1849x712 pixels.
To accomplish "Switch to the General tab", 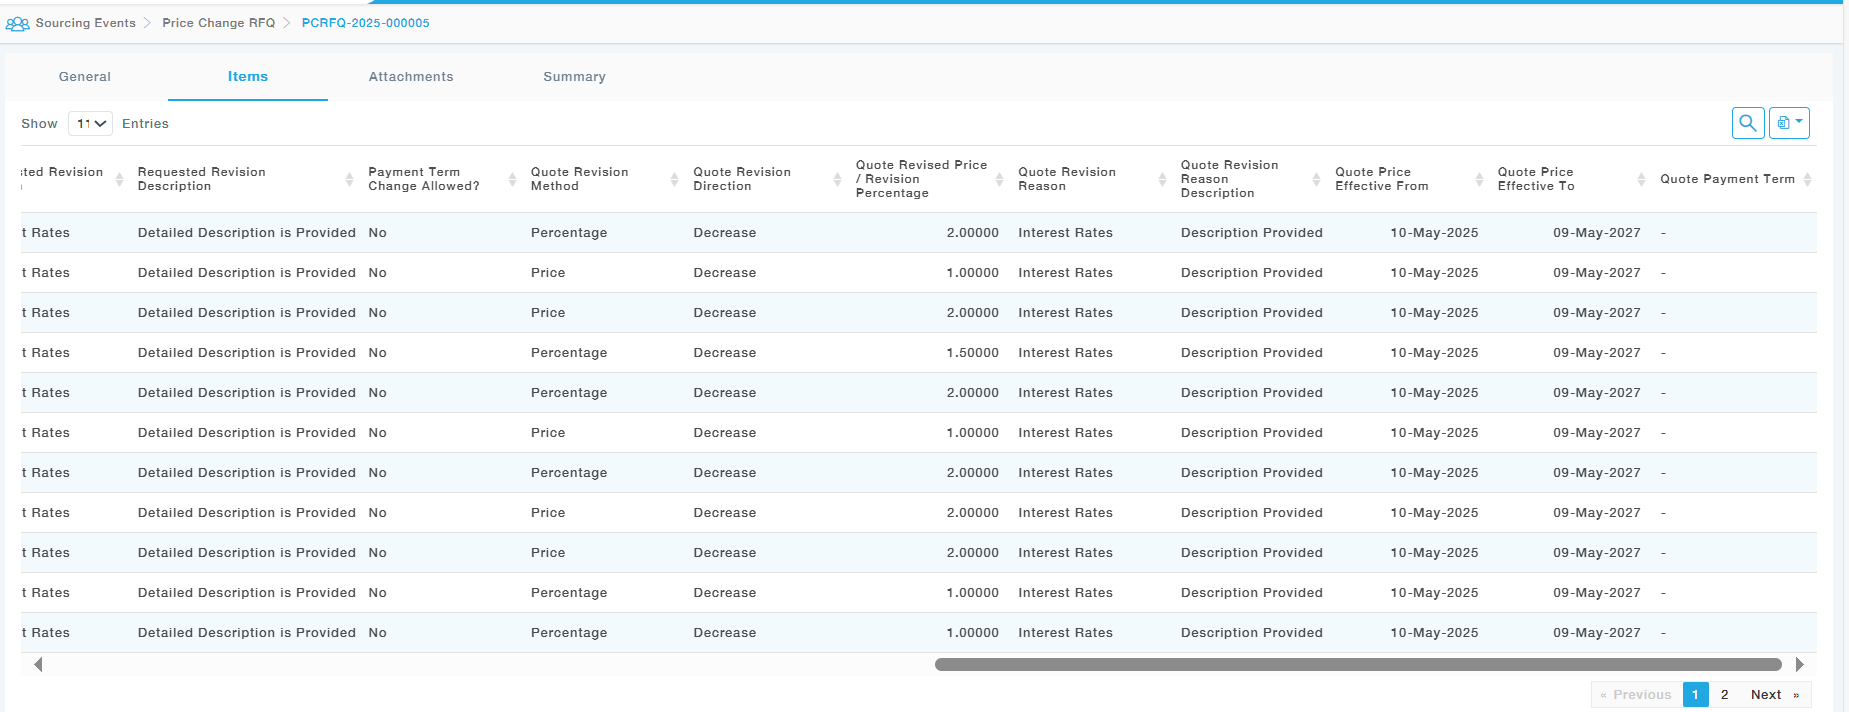I will pos(85,77).
